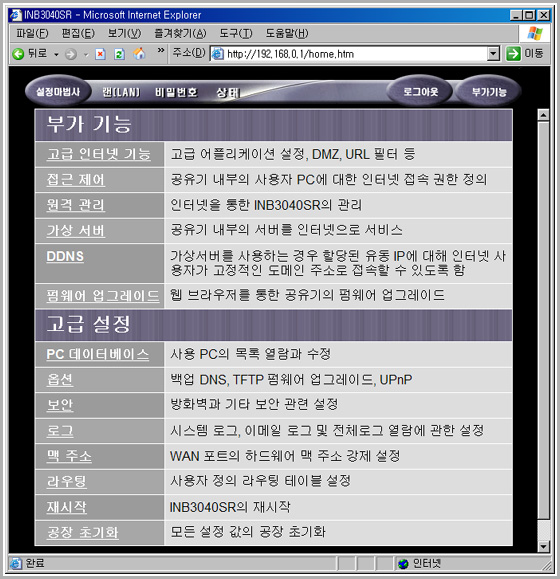Select the 설정마법사 navigation button
Screen dimensions: 560x579
[58, 92]
